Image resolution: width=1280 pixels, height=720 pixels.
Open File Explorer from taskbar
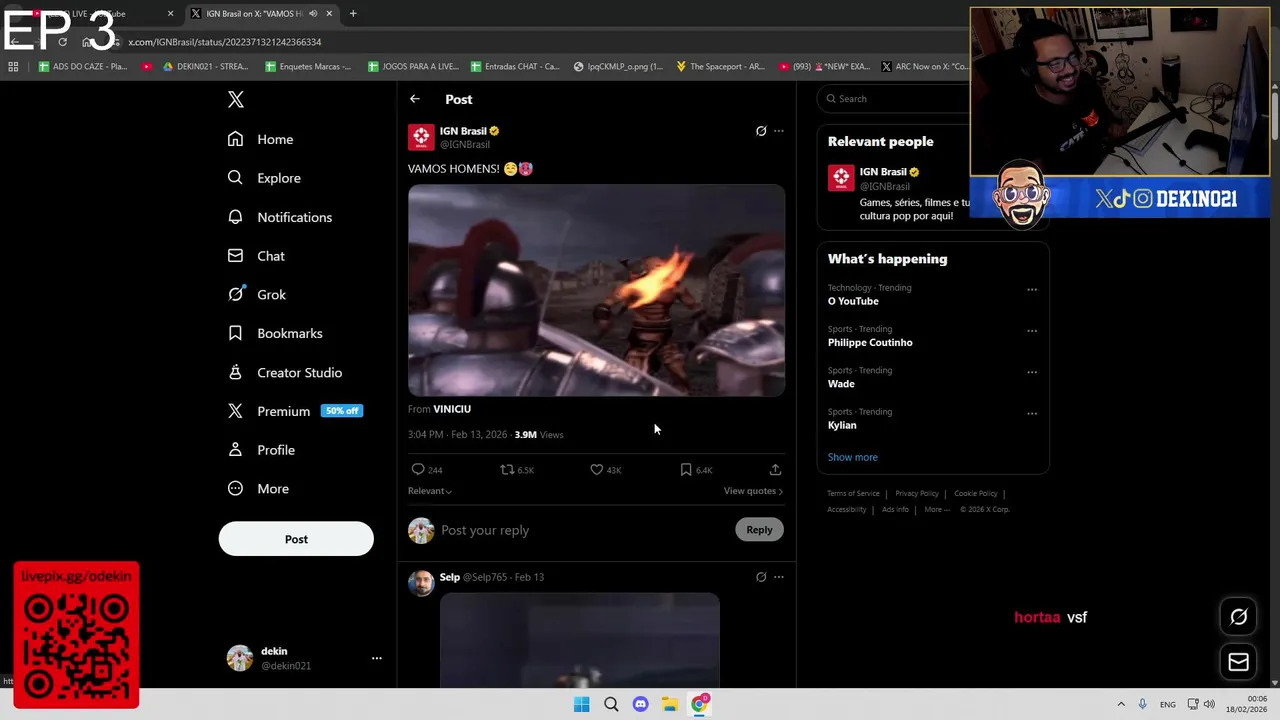[x=670, y=704]
